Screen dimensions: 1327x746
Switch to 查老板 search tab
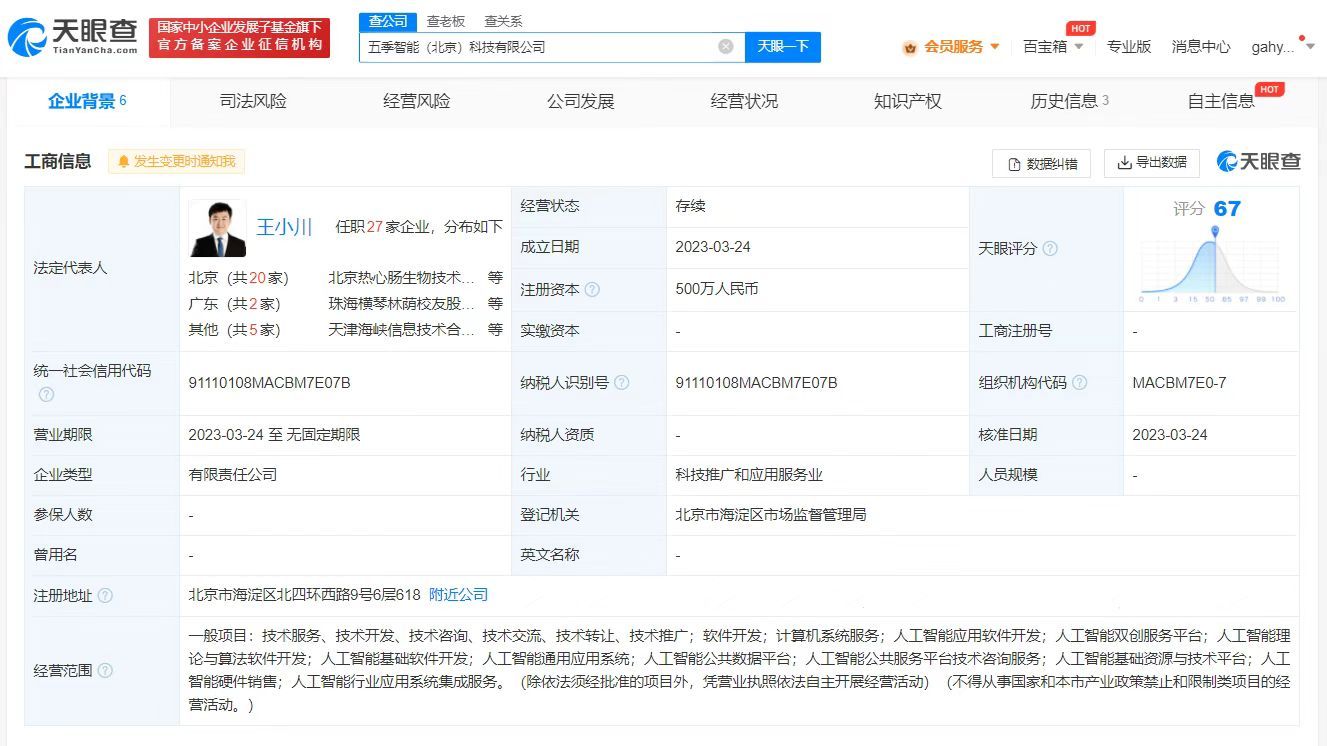446,21
